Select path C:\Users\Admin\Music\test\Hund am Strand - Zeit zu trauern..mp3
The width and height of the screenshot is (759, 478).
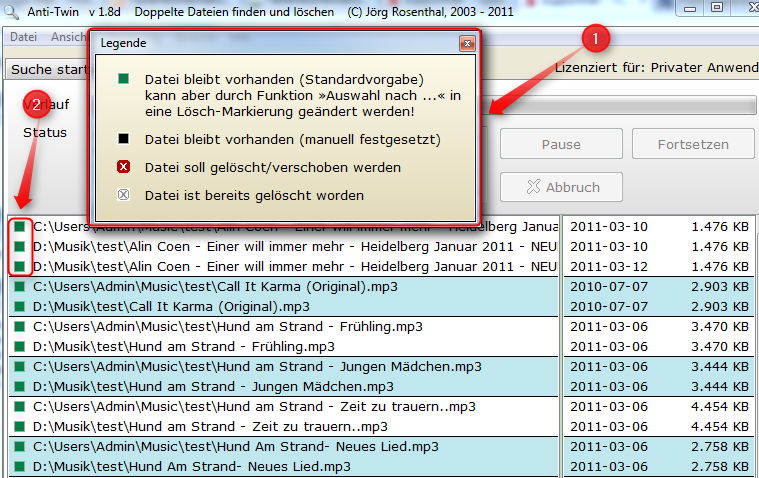(254, 407)
